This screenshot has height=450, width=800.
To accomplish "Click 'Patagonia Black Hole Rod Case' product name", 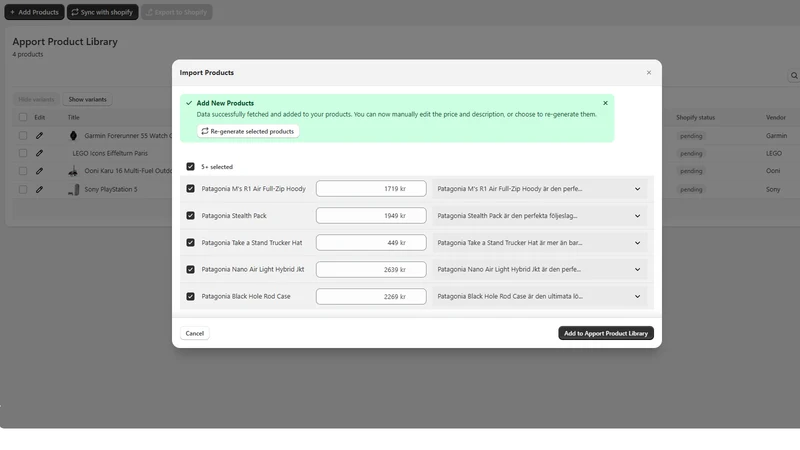I will click(245, 296).
